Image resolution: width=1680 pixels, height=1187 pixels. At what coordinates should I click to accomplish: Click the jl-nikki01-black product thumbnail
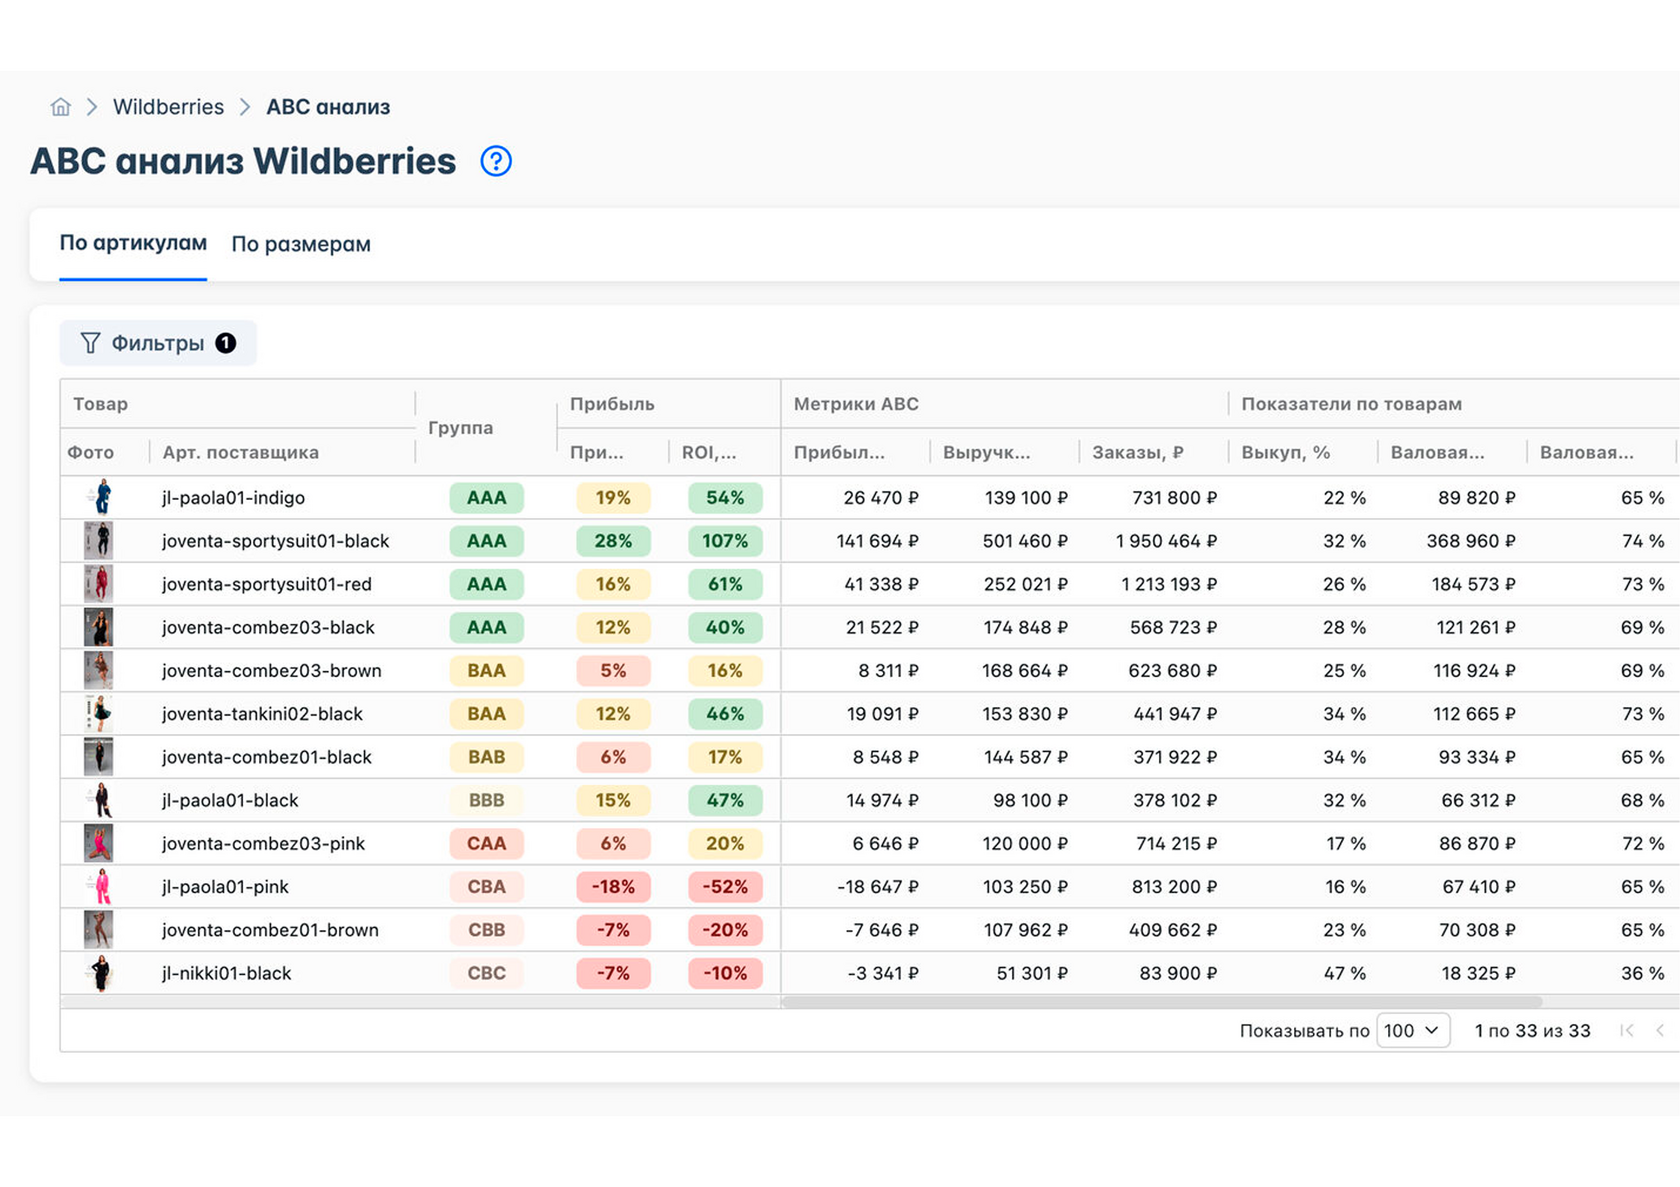pyautogui.click(x=99, y=973)
